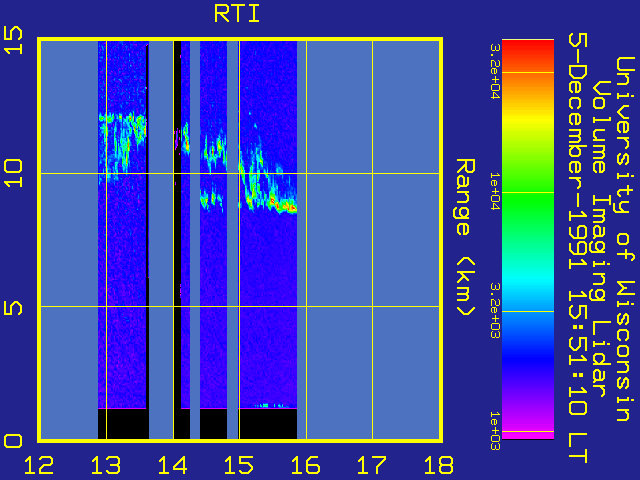Click the hour 14 time axis label
The width and height of the screenshot is (640, 480).
[173, 465]
